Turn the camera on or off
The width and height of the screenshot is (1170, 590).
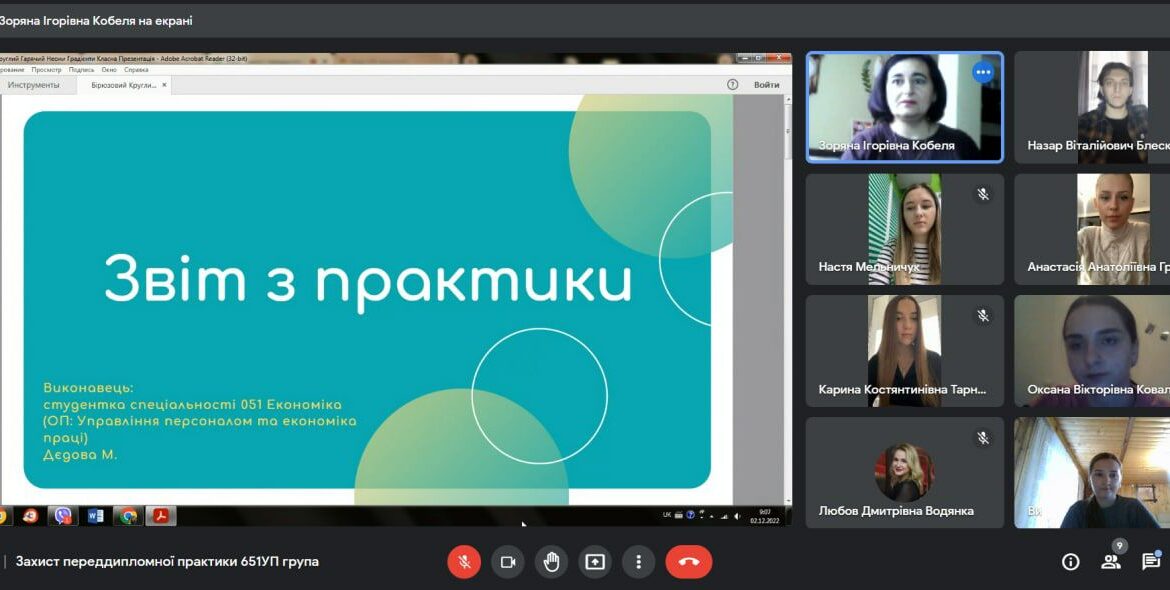point(507,562)
